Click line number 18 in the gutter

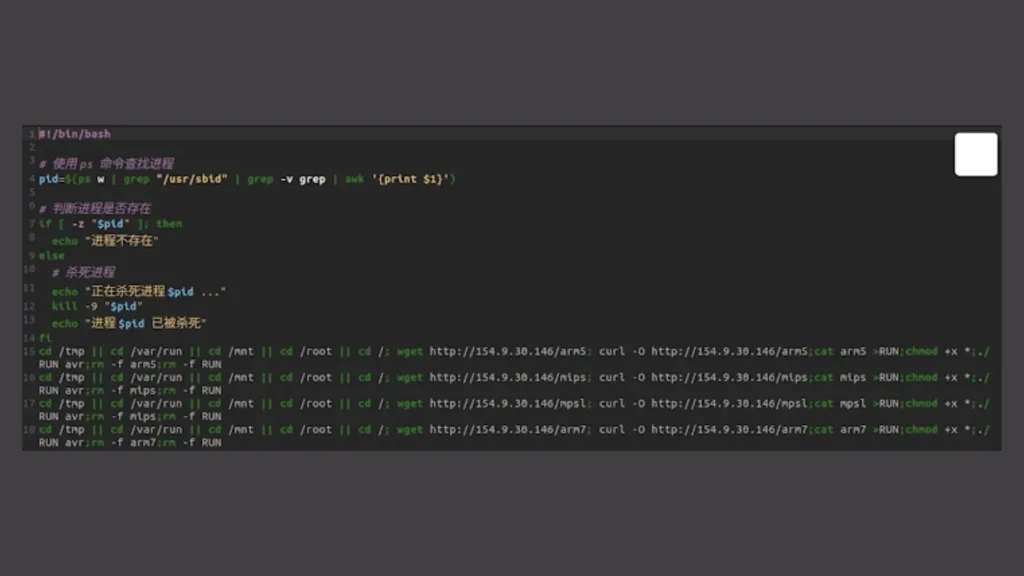(29, 430)
